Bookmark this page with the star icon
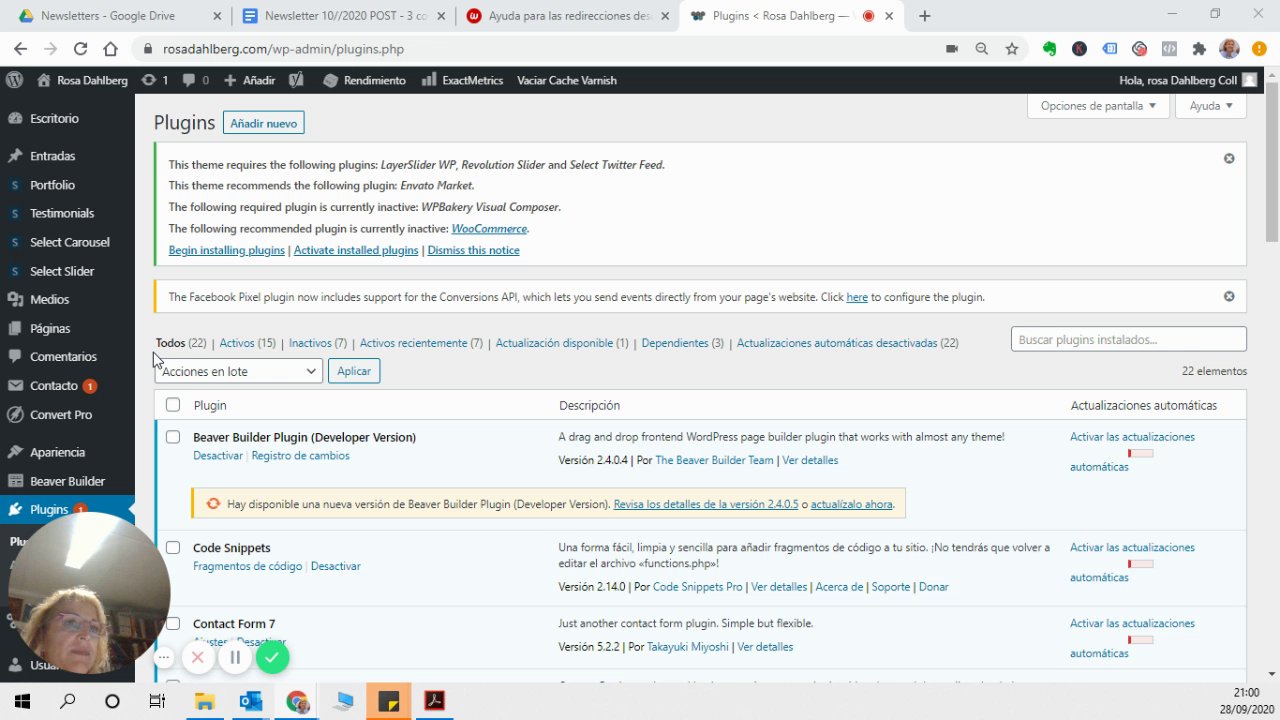1280x720 pixels. coord(1012,49)
